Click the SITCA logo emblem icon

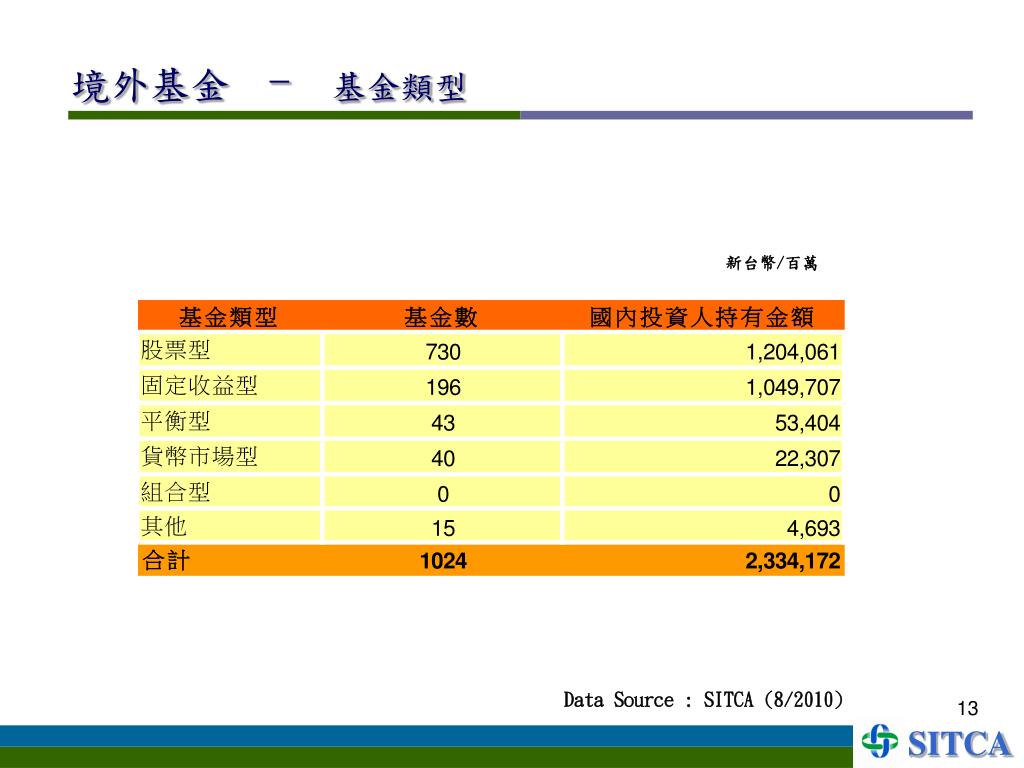pyautogui.click(x=879, y=741)
